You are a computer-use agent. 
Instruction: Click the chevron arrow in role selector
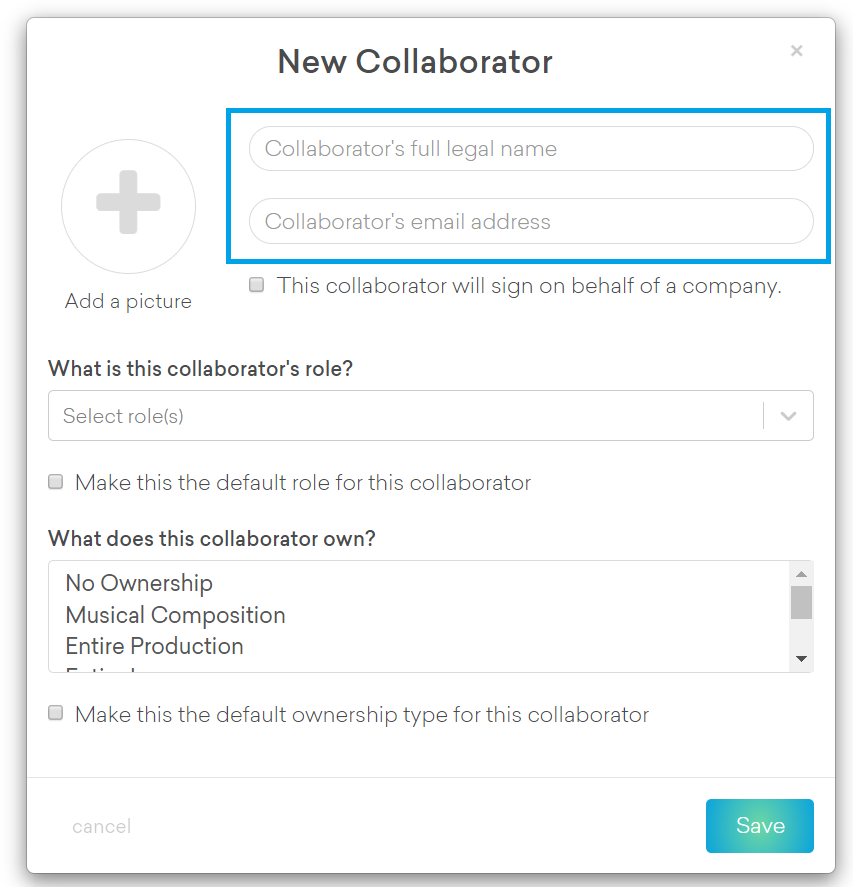click(x=788, y=416)
